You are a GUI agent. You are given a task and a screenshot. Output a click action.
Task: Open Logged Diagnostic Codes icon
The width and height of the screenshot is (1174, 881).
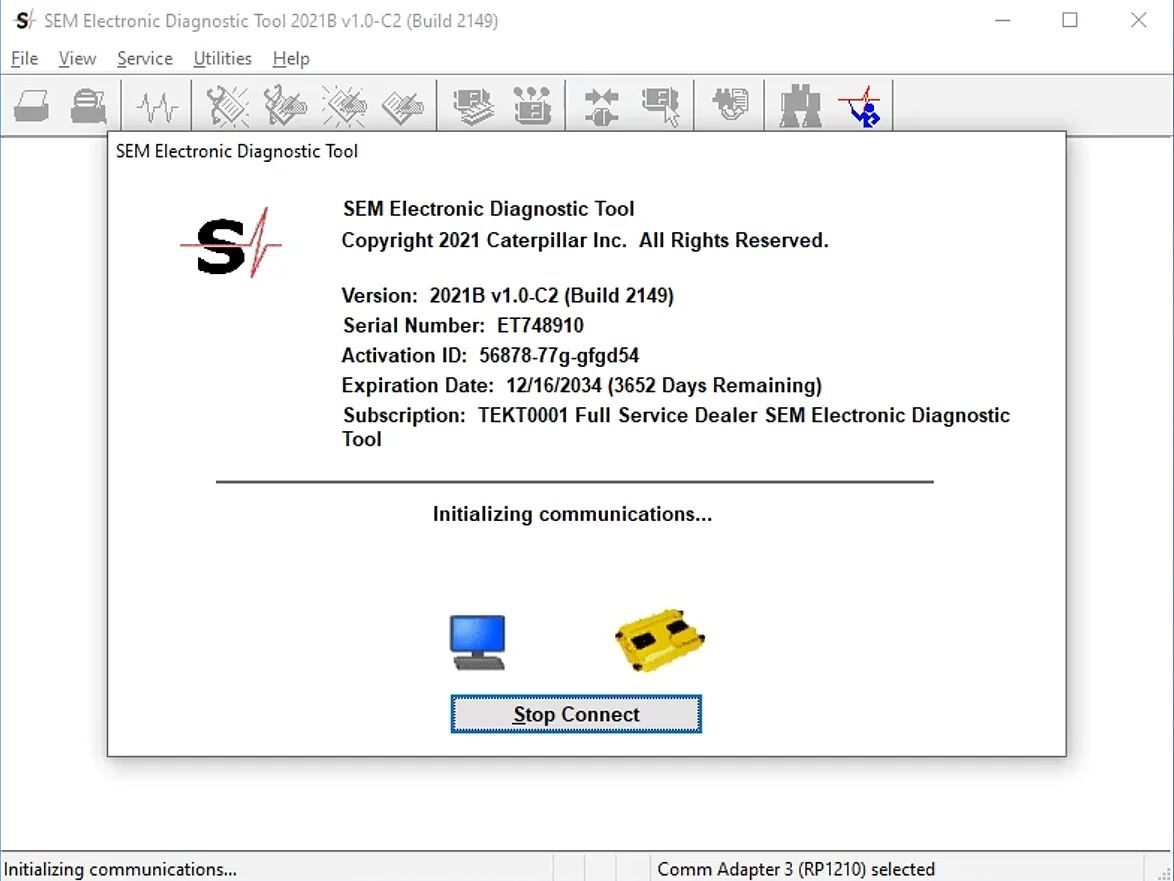click(285, 106)
